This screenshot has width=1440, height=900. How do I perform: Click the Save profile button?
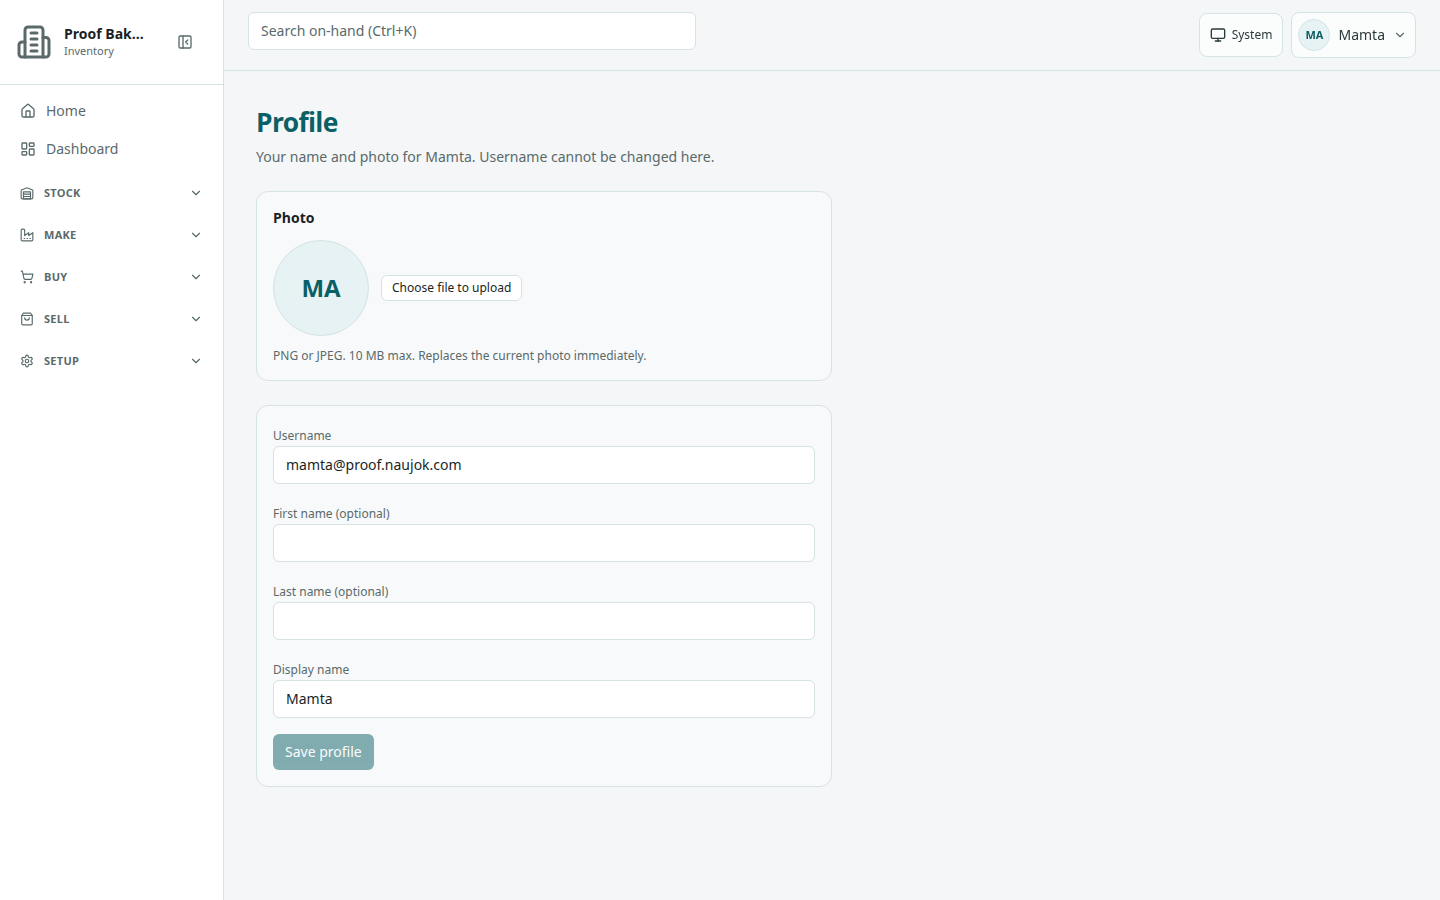pyautogui.click(x=323, y=752)
